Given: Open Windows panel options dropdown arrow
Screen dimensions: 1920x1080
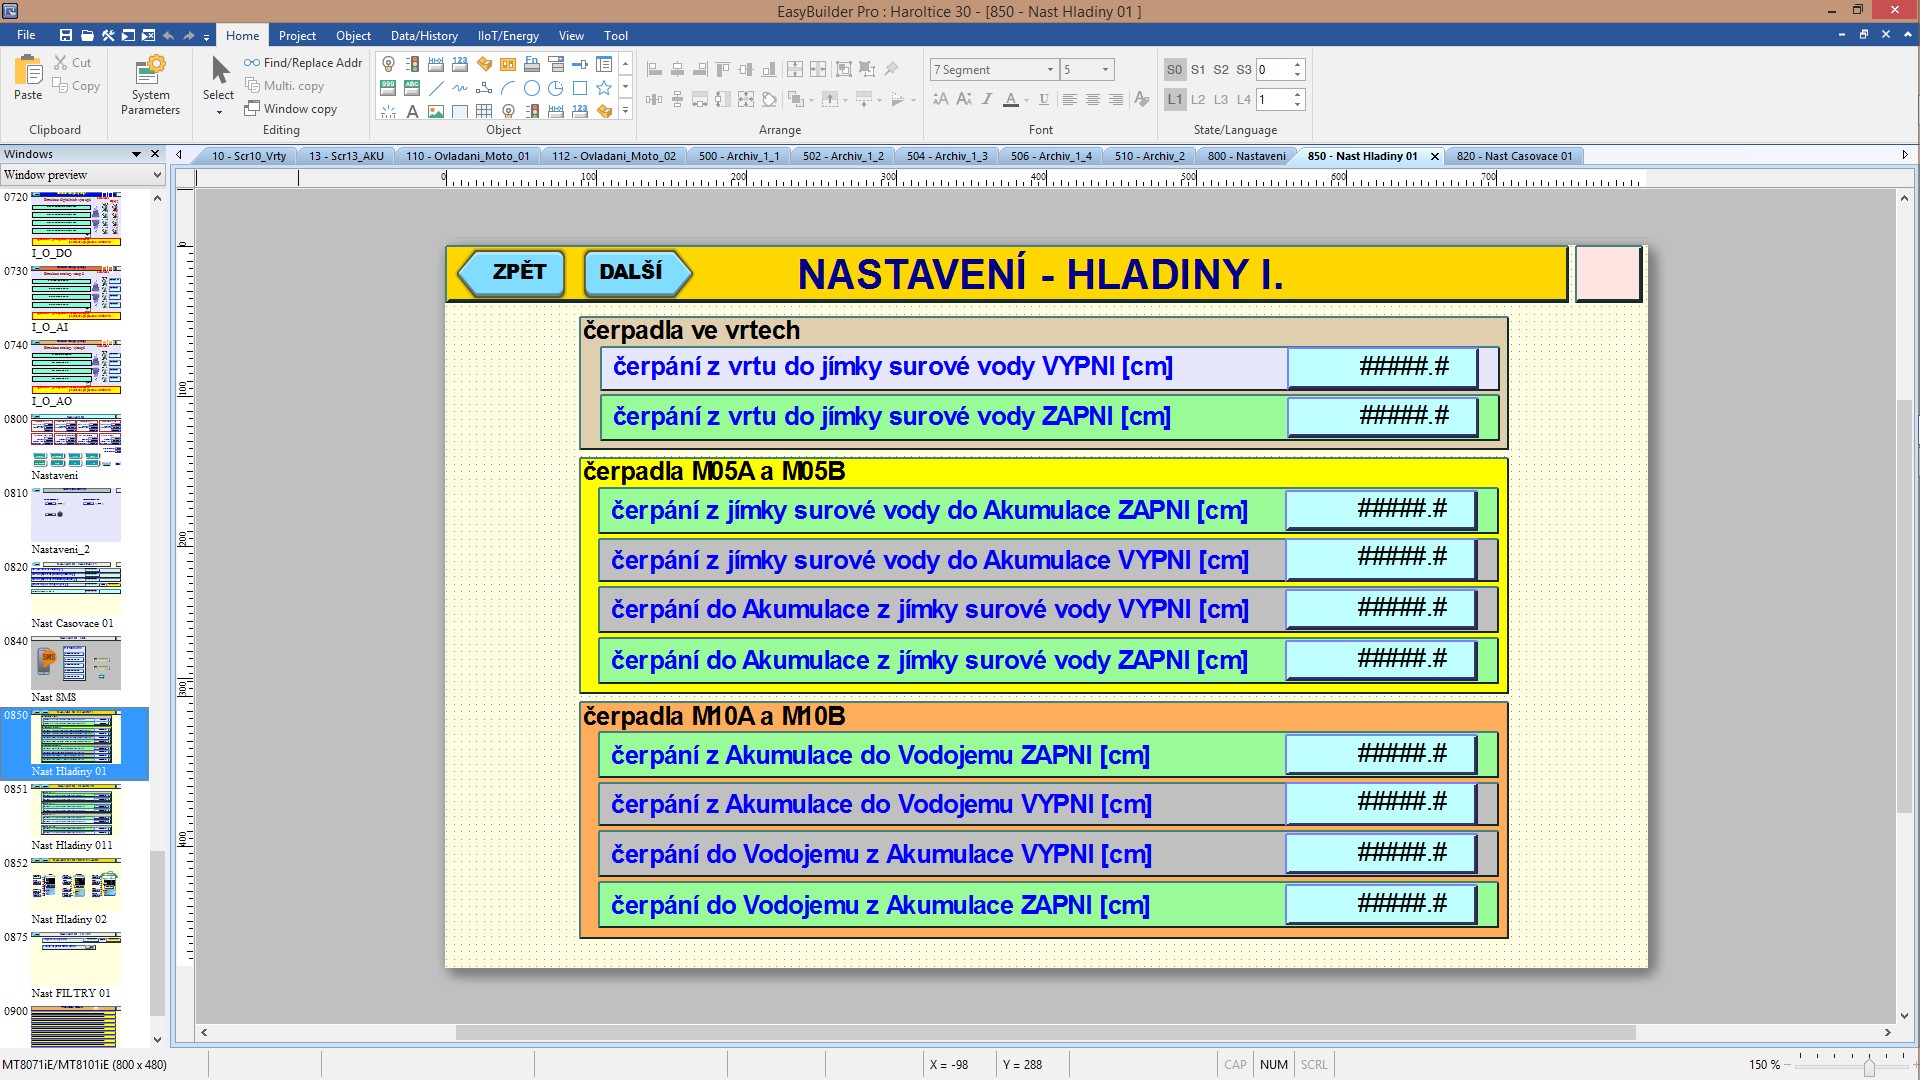Looking at the screenshot, I should (136, 154).
